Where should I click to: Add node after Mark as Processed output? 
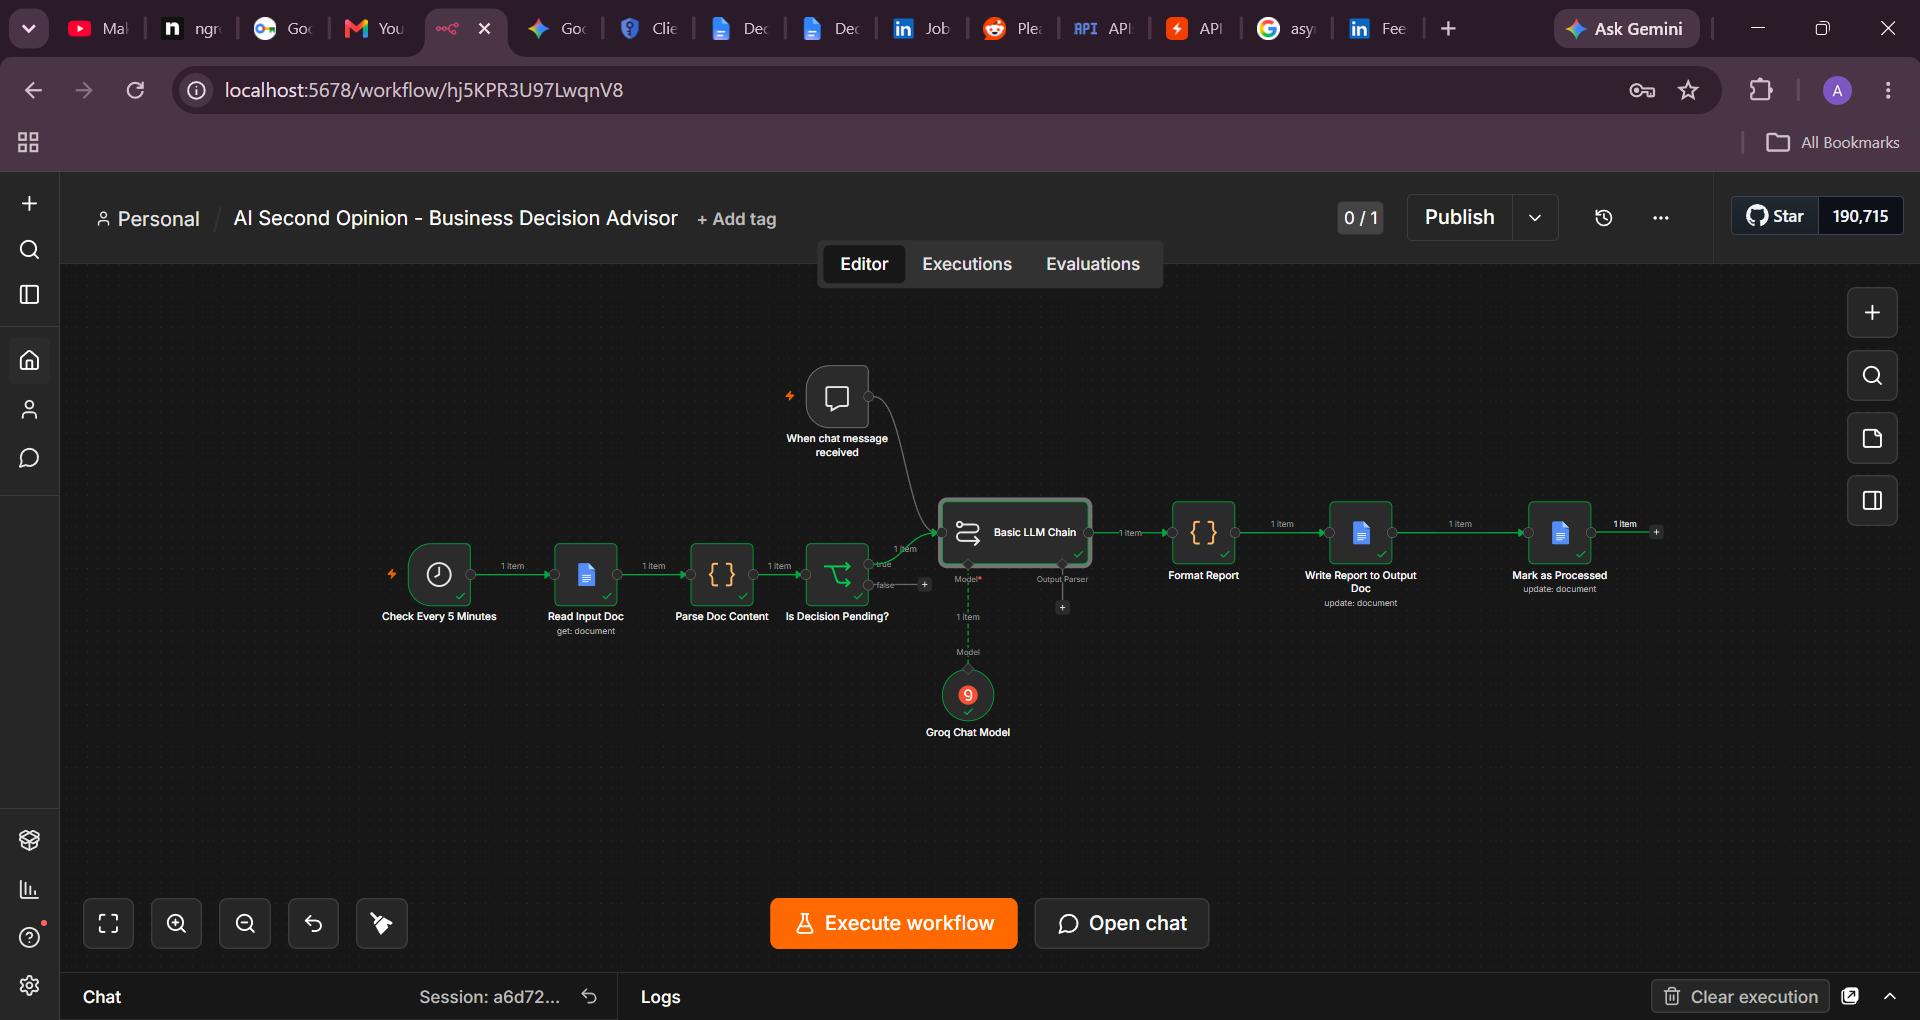point(1656,532)
